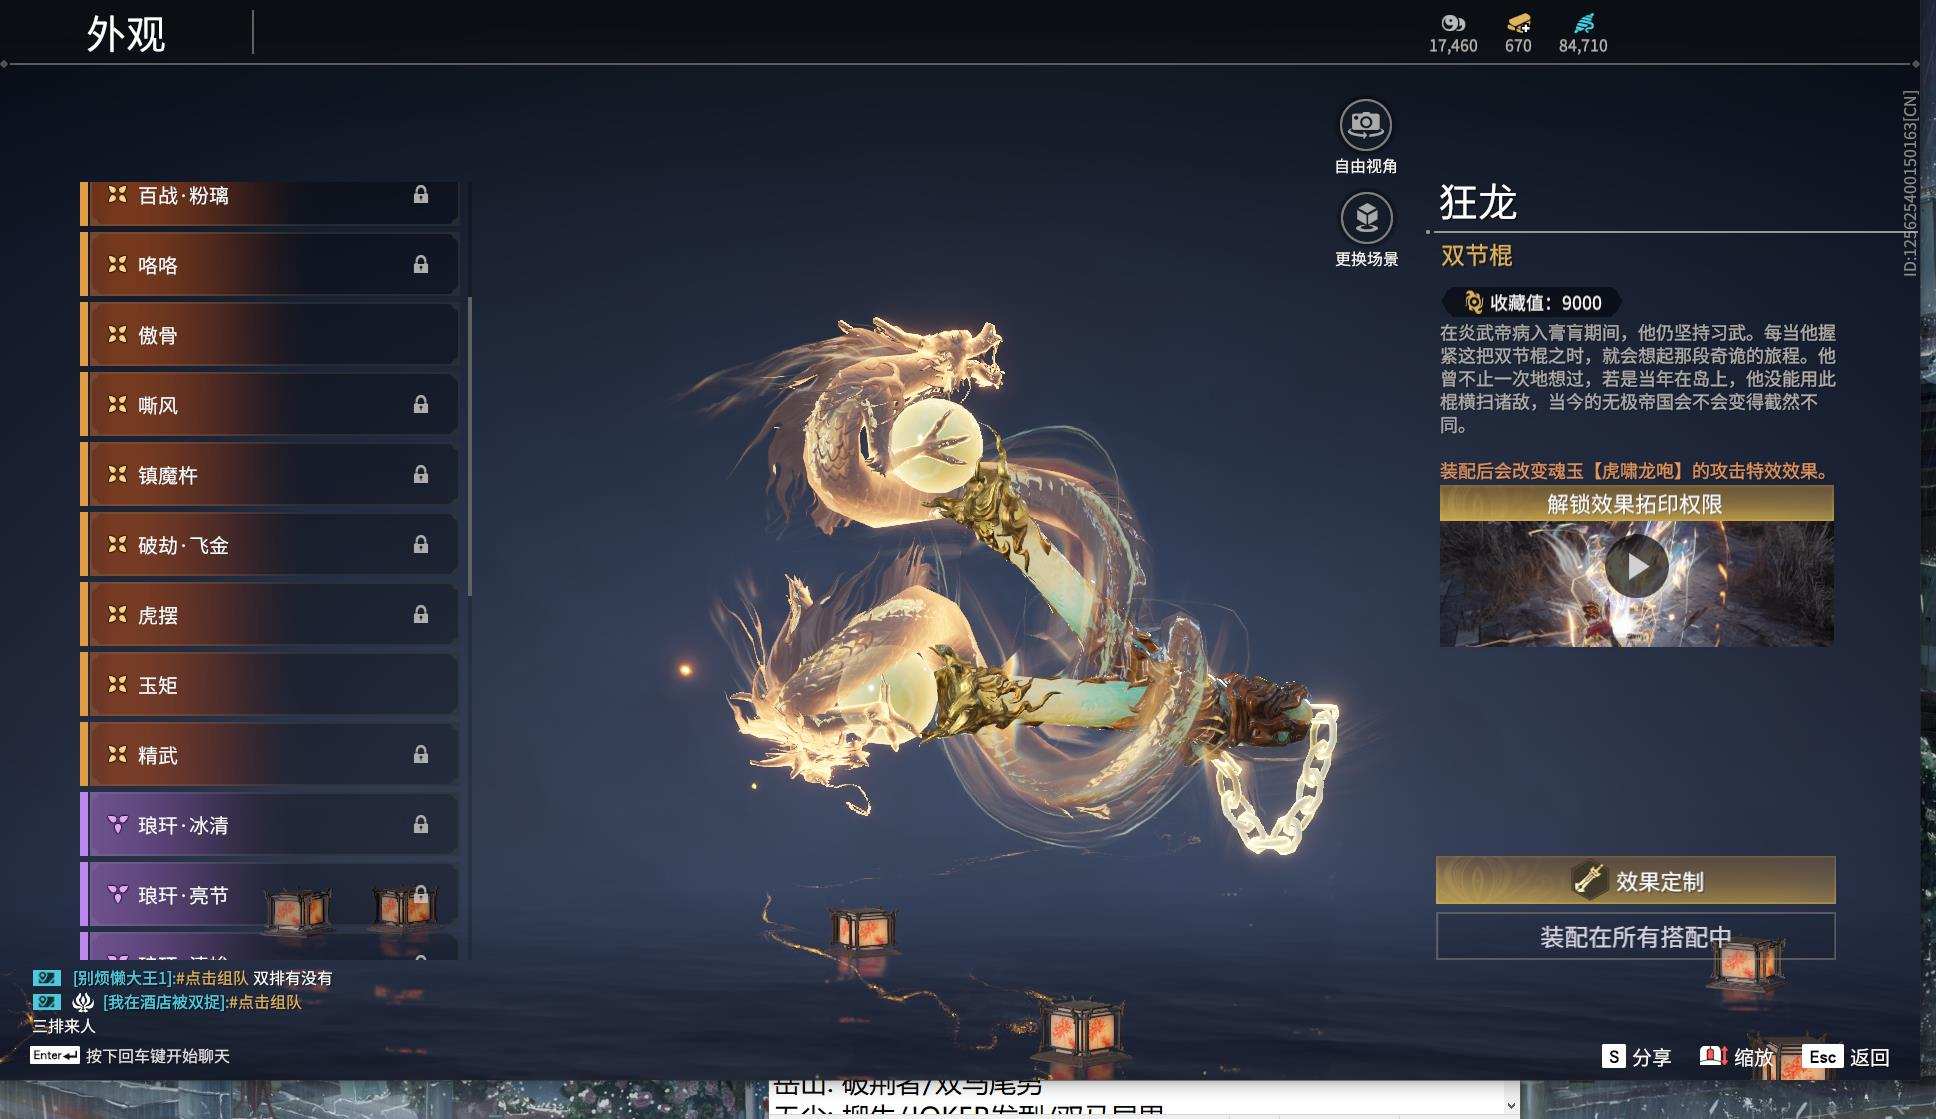The height and width of the screenshot is (1119, 1936).
Task: Click the Enter key chat icon
Action: click(55, 1055)
